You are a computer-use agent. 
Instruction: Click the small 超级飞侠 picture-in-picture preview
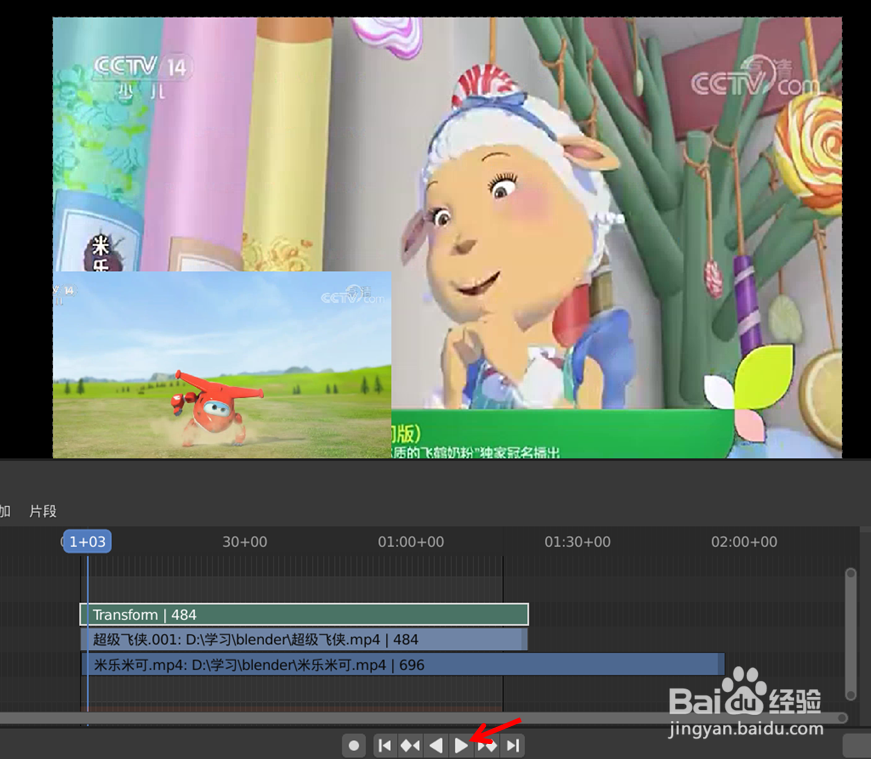click(222, 364)
